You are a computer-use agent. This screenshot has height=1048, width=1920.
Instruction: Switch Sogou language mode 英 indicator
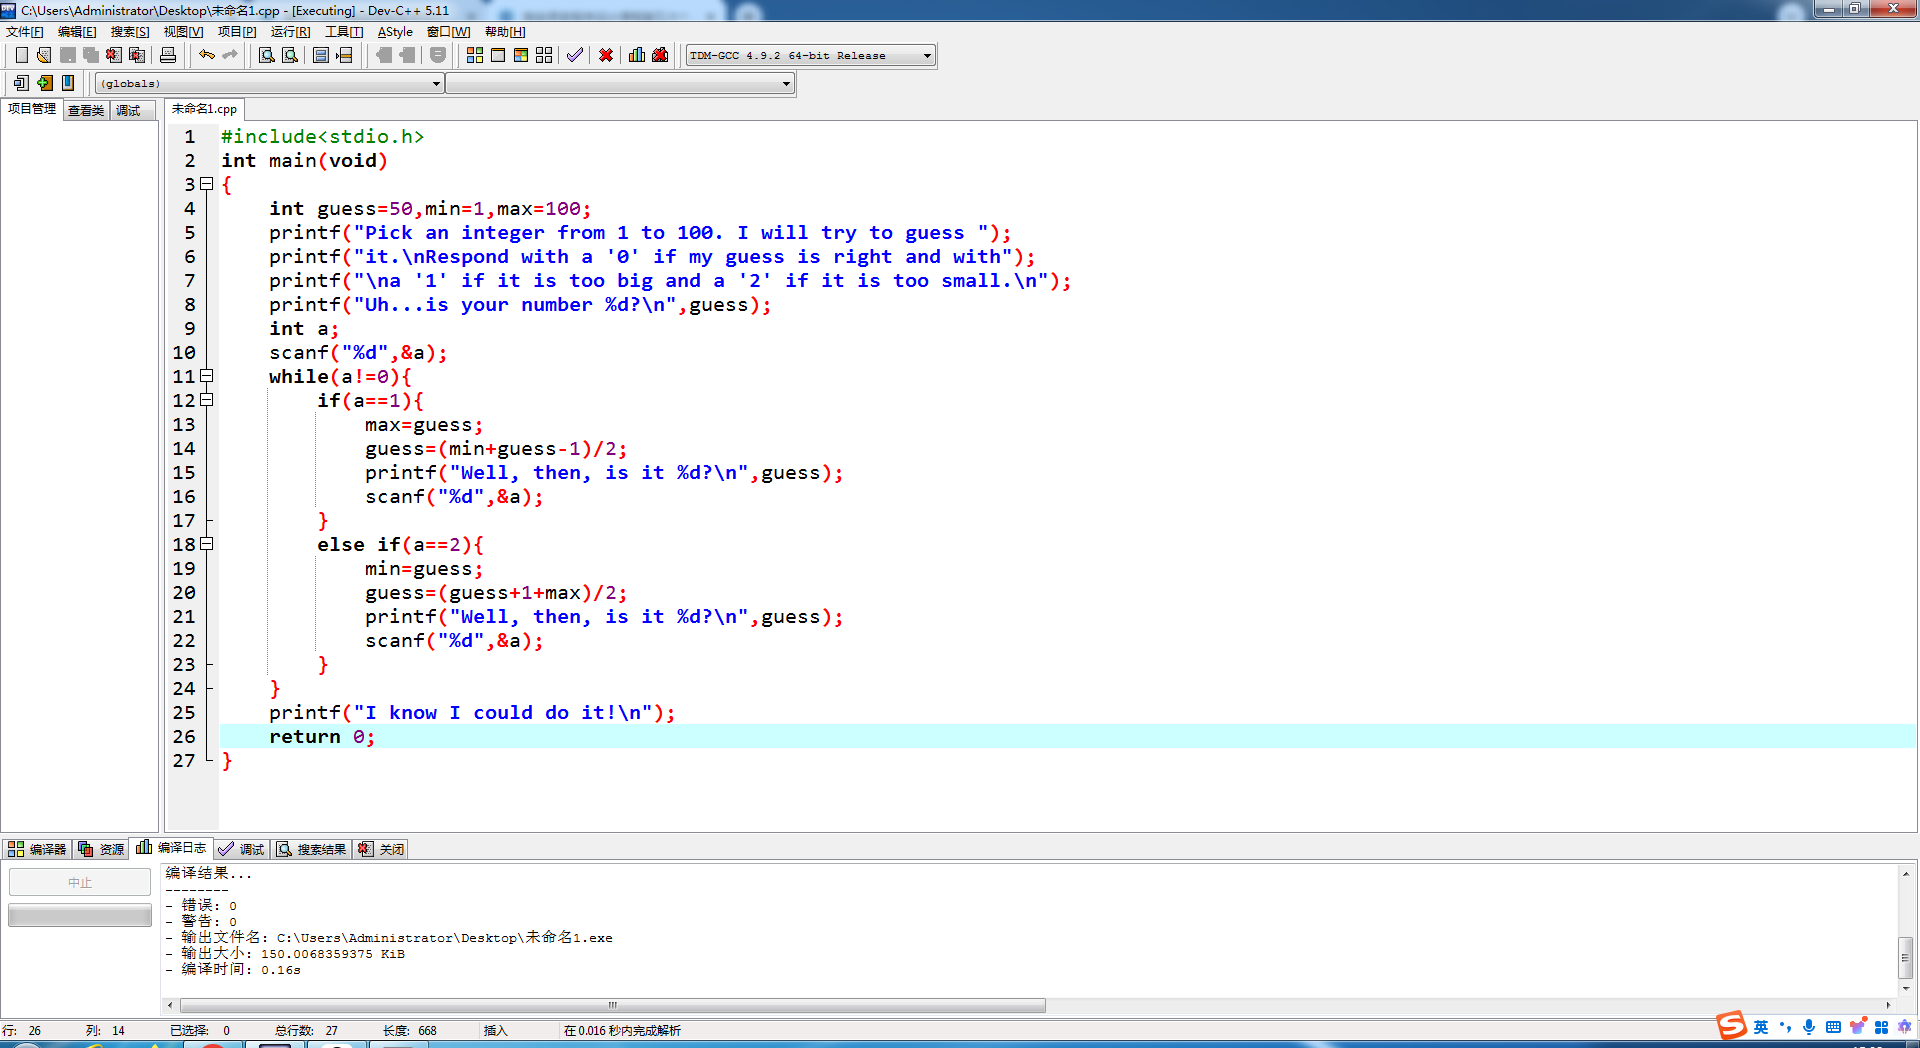tap(1761, 1027)
